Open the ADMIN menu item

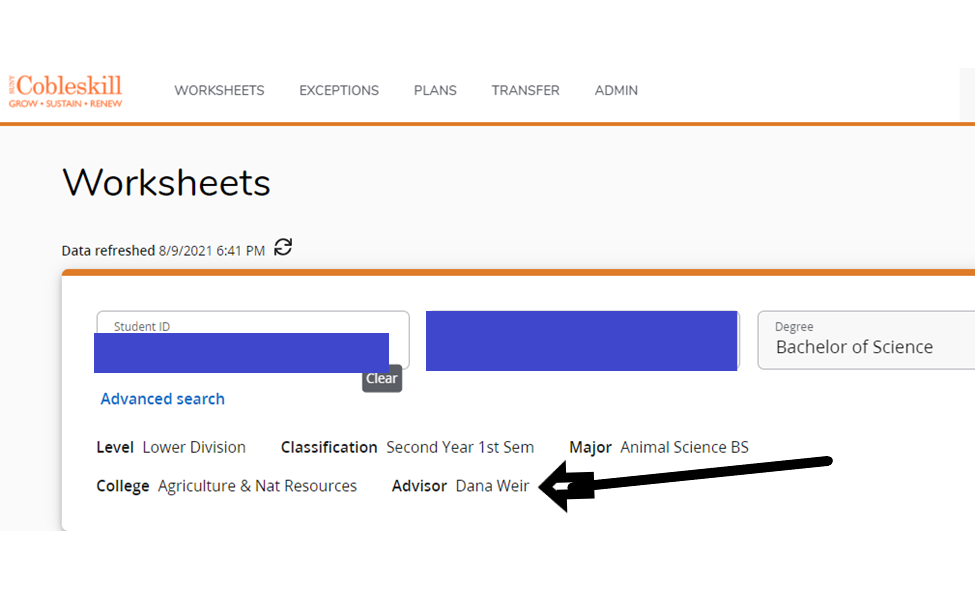[616, 90]
